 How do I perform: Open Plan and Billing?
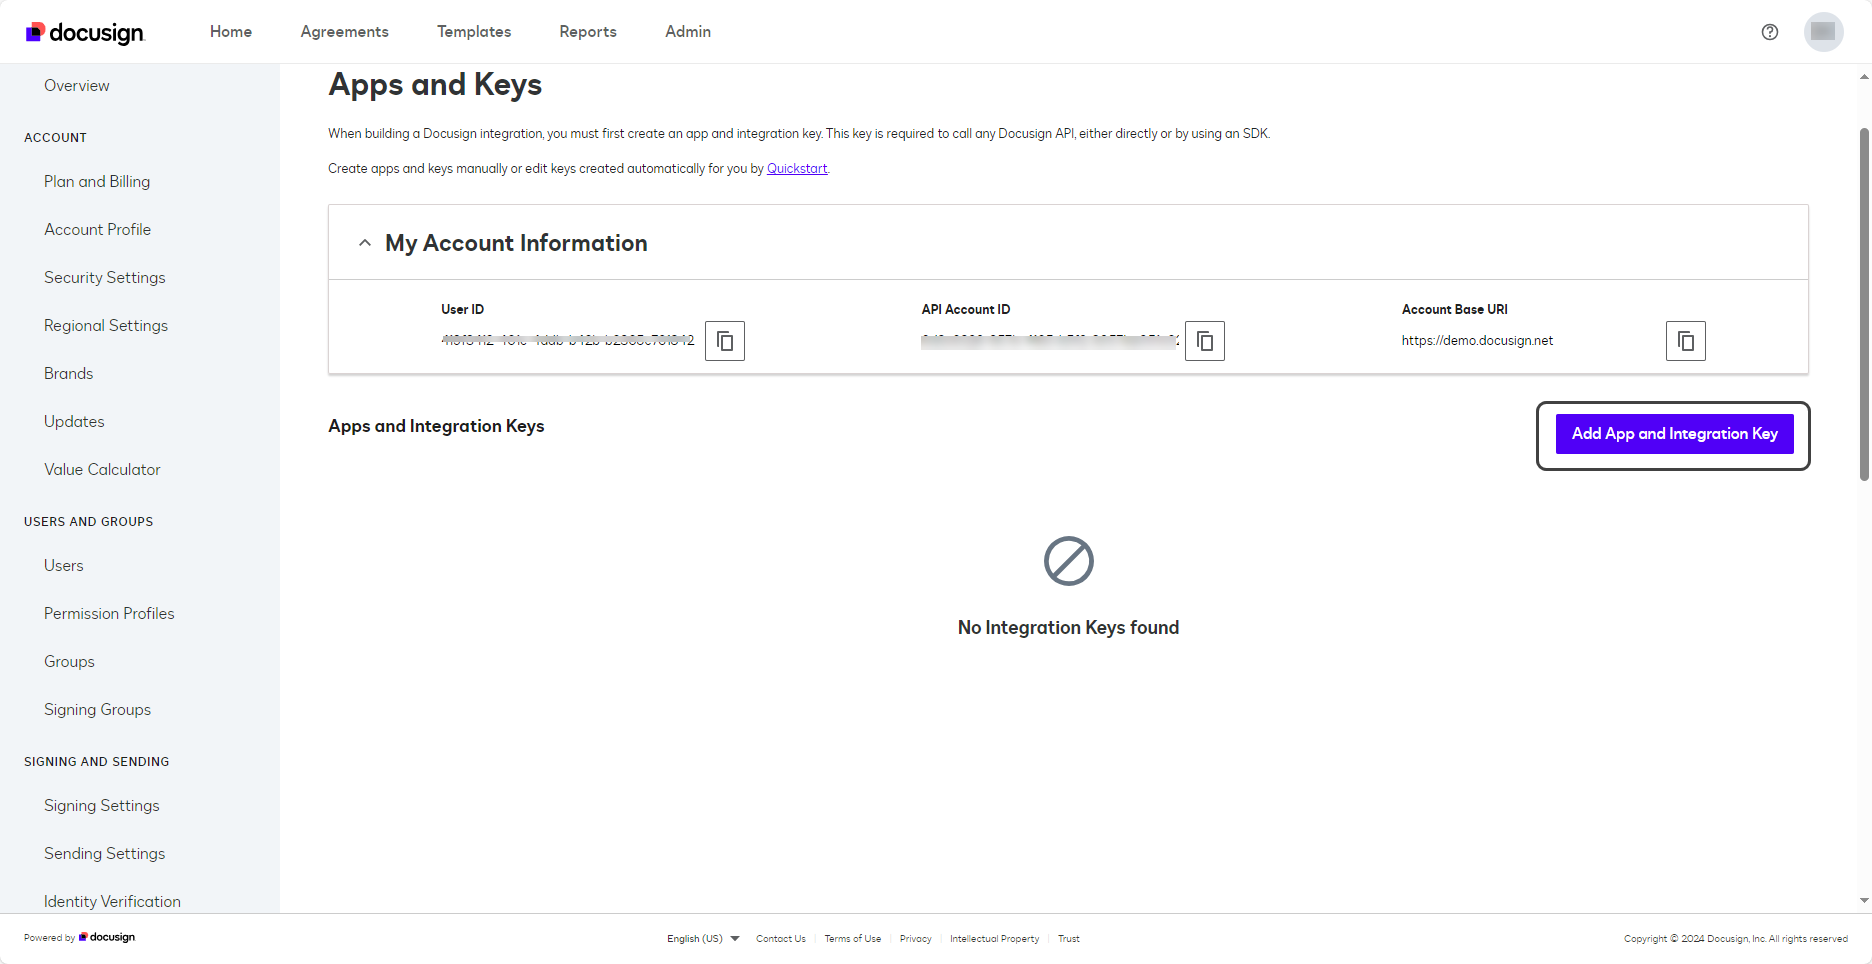(97, 182)
